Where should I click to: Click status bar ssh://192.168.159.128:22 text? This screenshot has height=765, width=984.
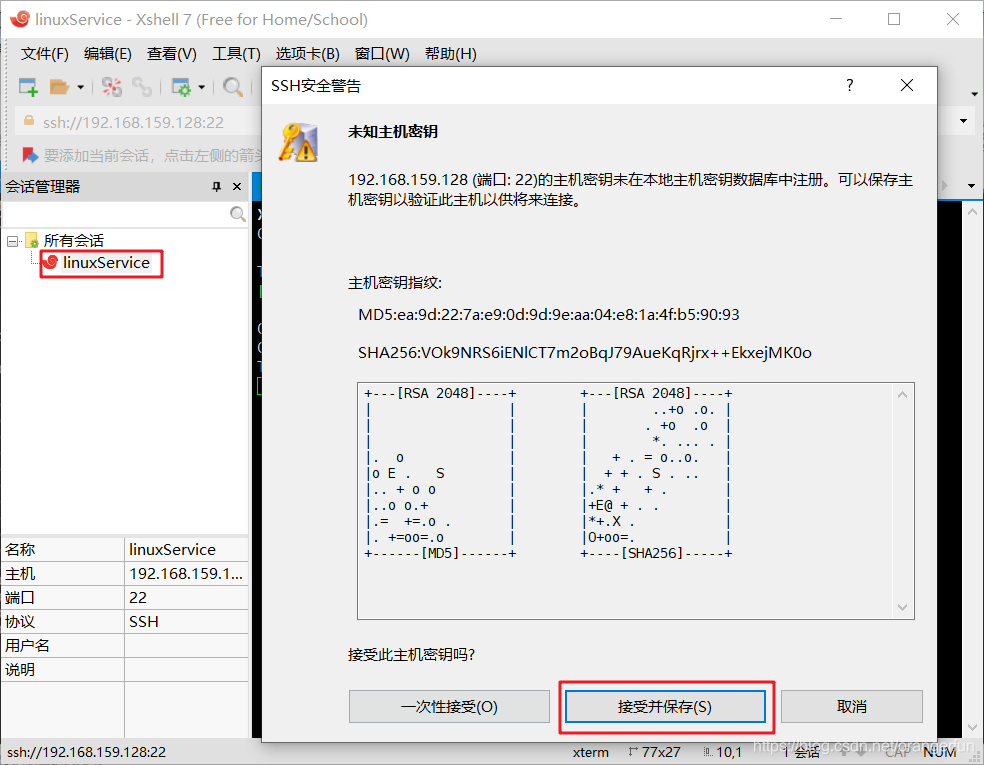[87, 752]
